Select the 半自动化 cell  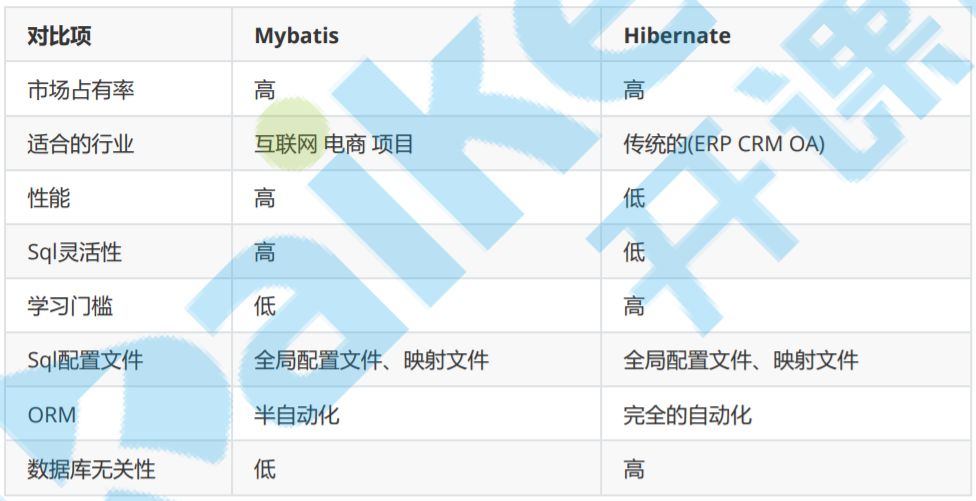[297, 414]
